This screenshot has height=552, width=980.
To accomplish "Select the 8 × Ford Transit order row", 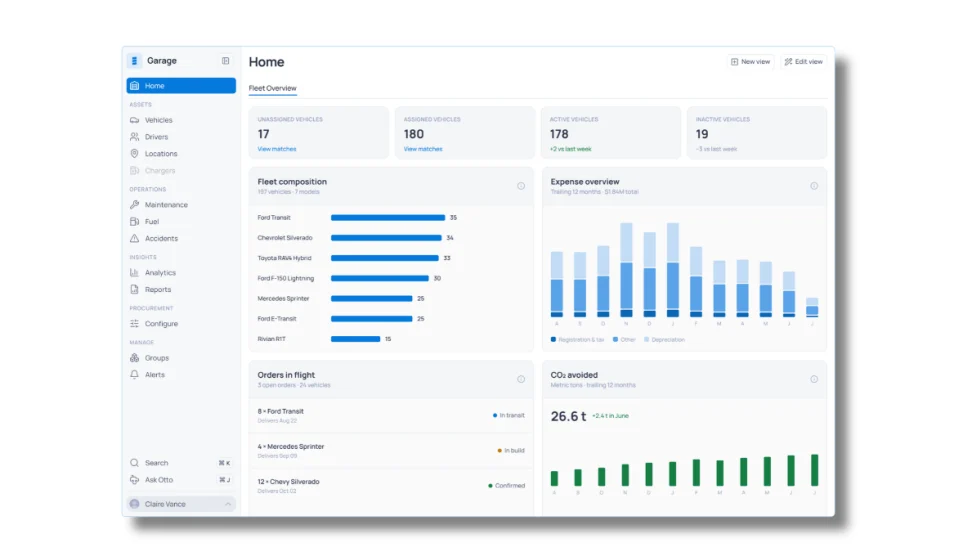I will (391, 416).
